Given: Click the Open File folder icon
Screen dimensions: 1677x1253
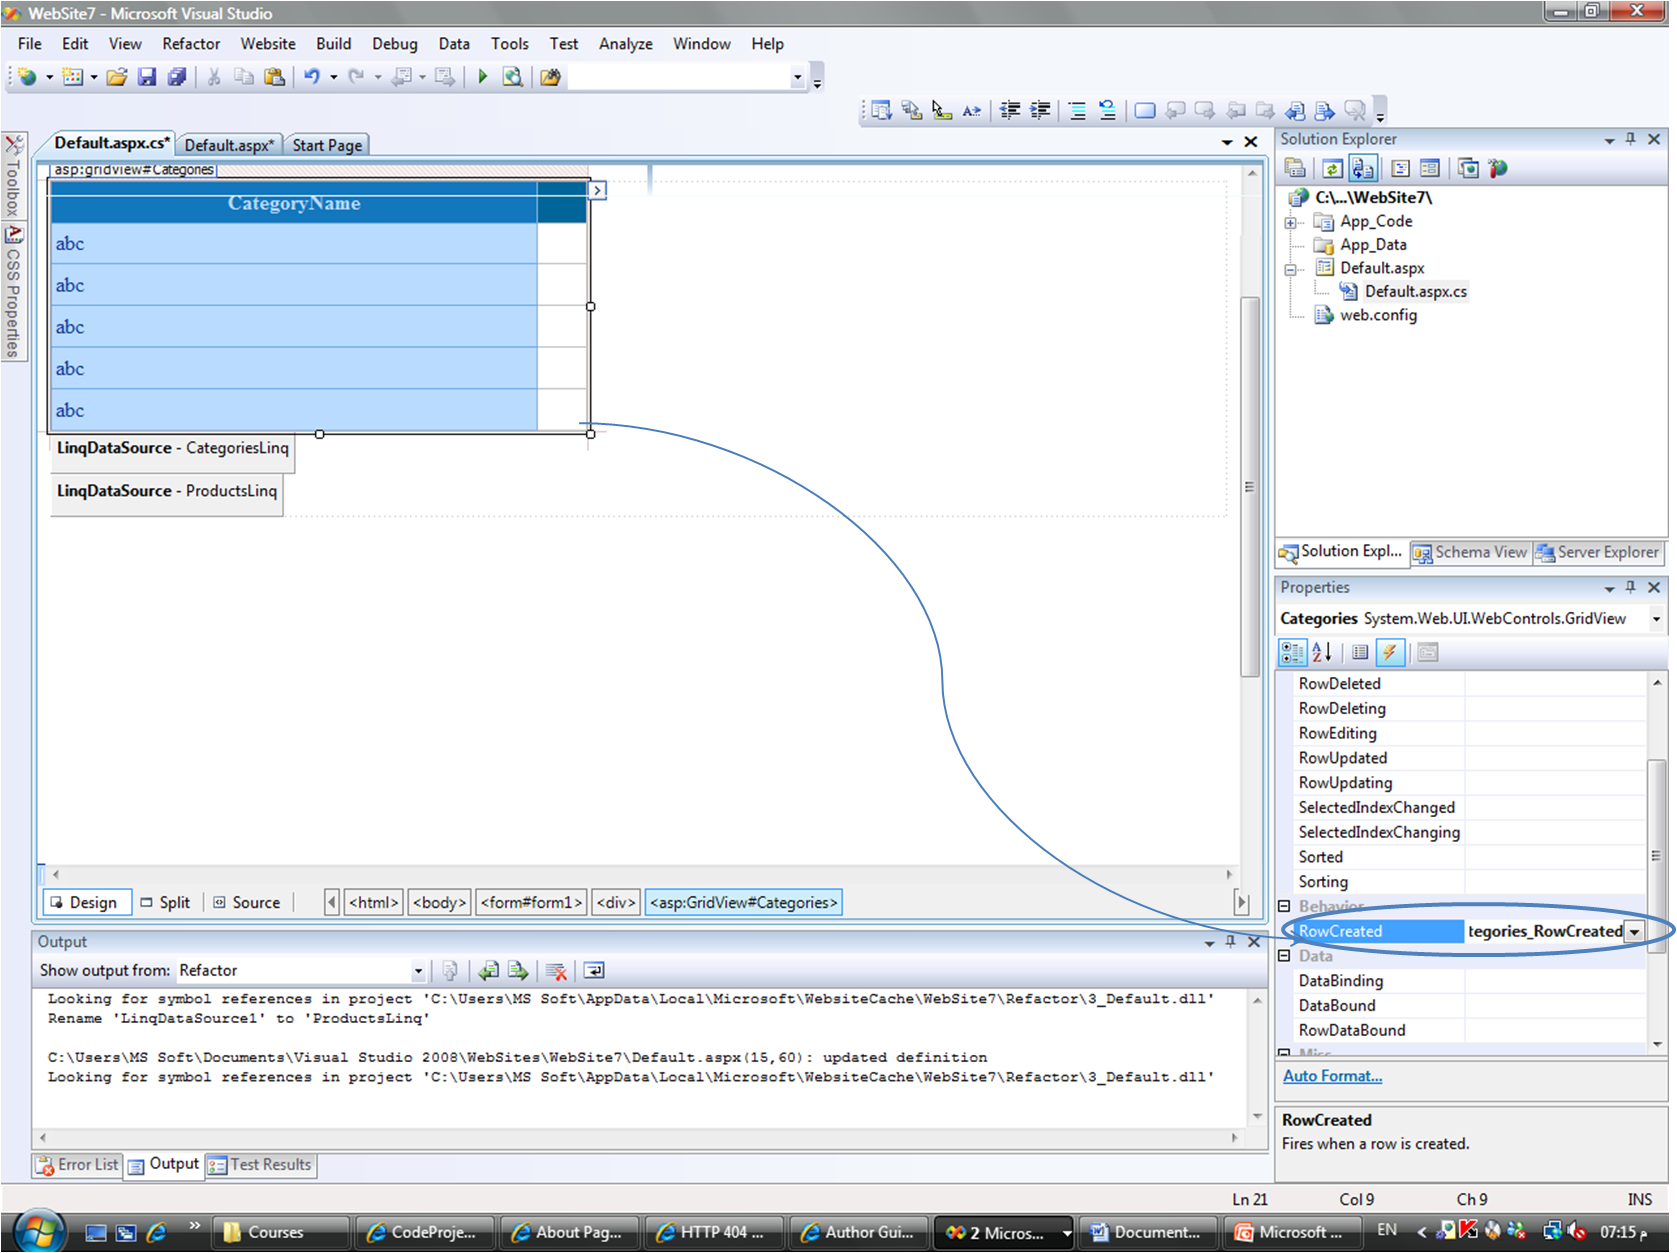Looking at the screenshot, I should (x=117, y=77).
